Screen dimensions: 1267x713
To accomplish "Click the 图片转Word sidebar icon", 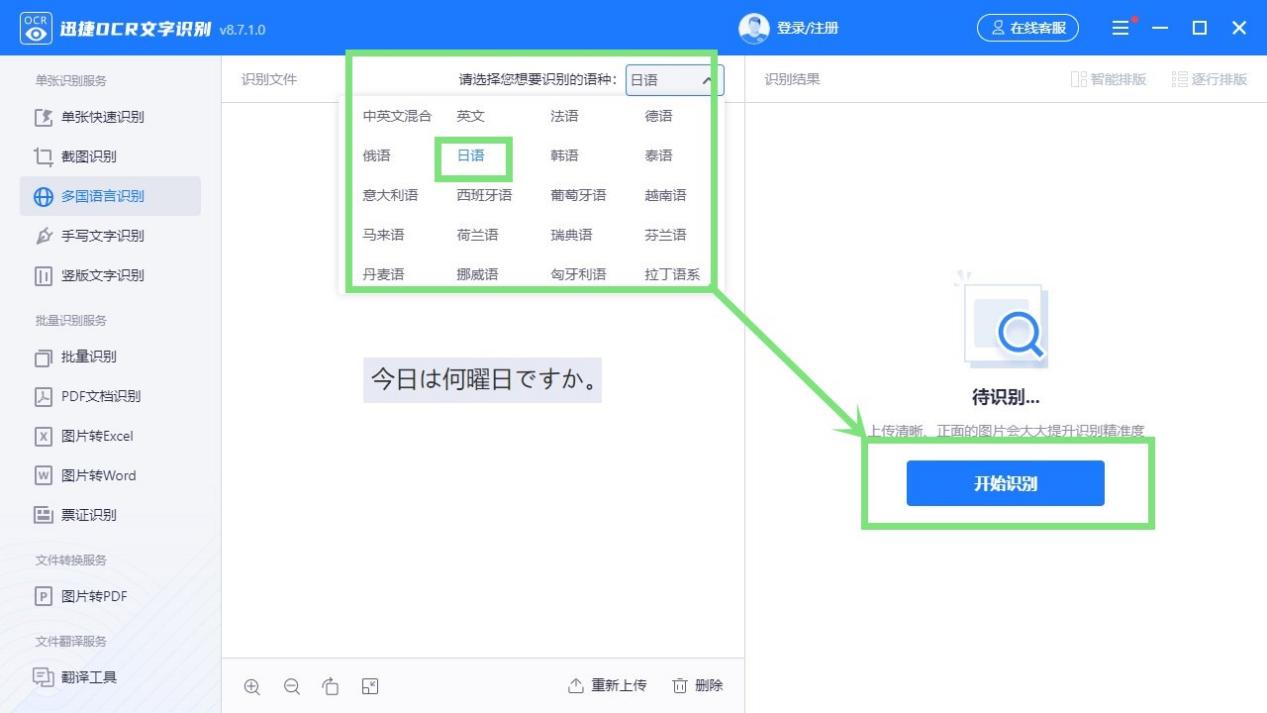I will tap(43, 475).
